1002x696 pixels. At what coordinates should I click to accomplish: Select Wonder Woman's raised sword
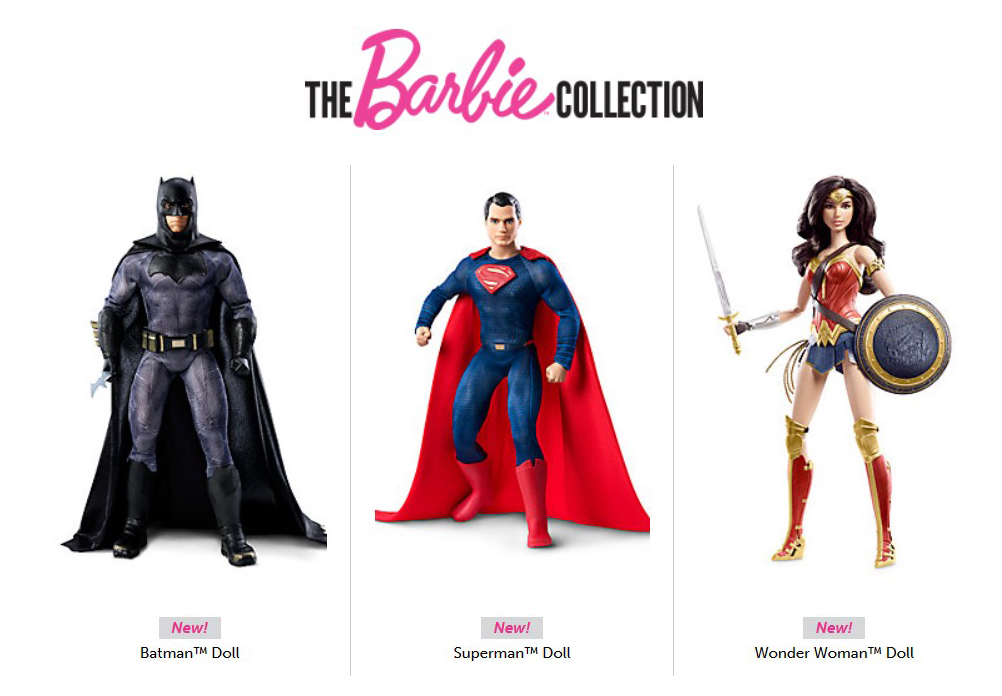click(x=720, y=280)
